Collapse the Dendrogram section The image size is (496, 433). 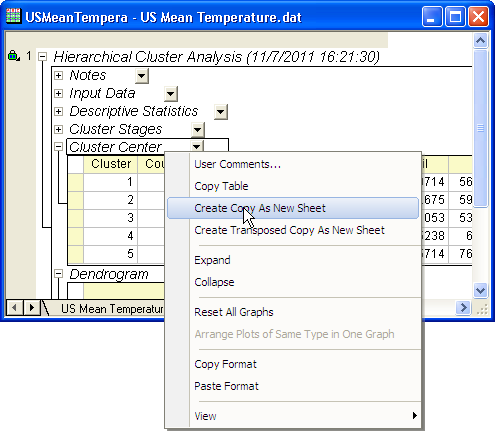pos(58,274)
